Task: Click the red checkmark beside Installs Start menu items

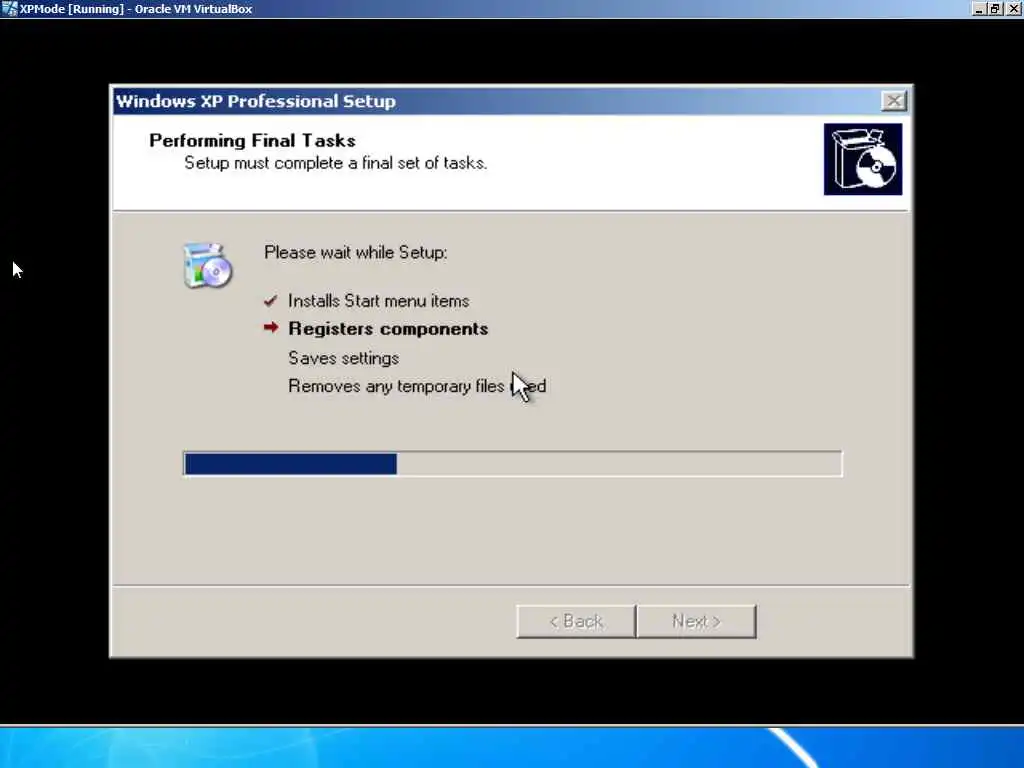Action: (270, 300)
